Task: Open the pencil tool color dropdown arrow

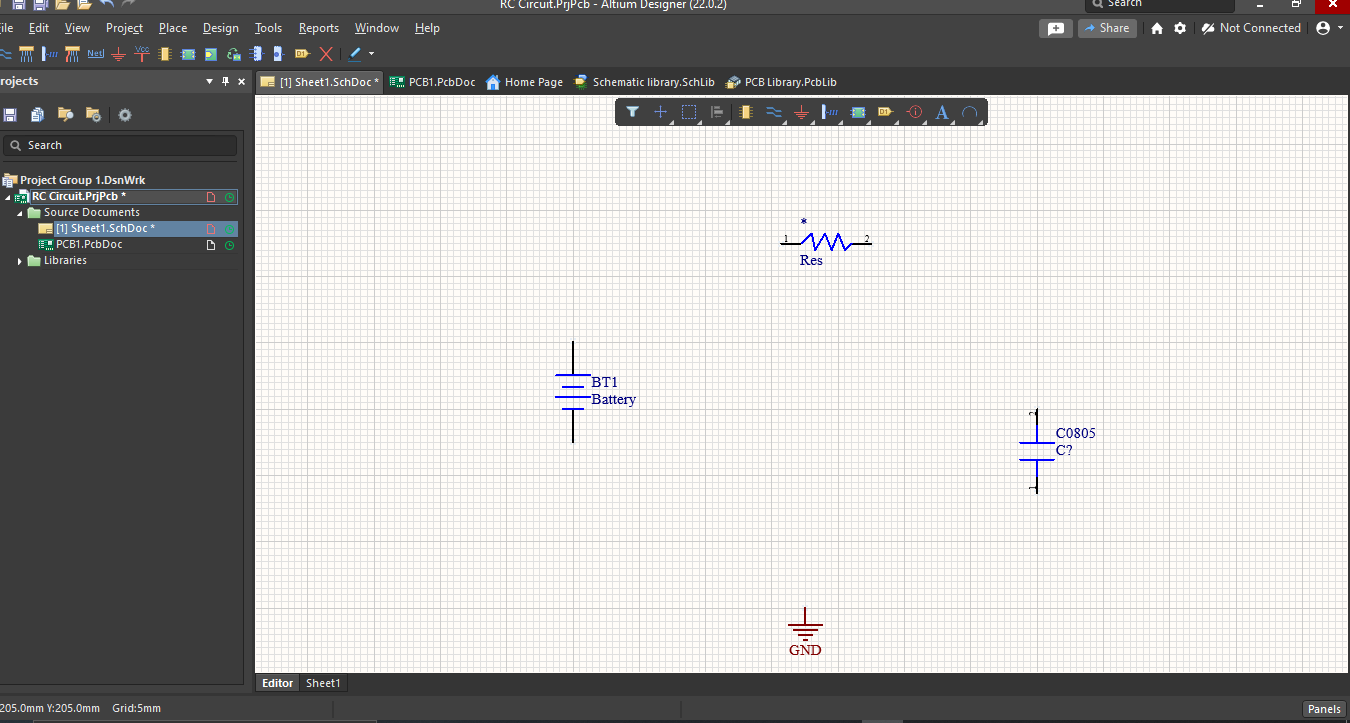Action: [372, 53]
